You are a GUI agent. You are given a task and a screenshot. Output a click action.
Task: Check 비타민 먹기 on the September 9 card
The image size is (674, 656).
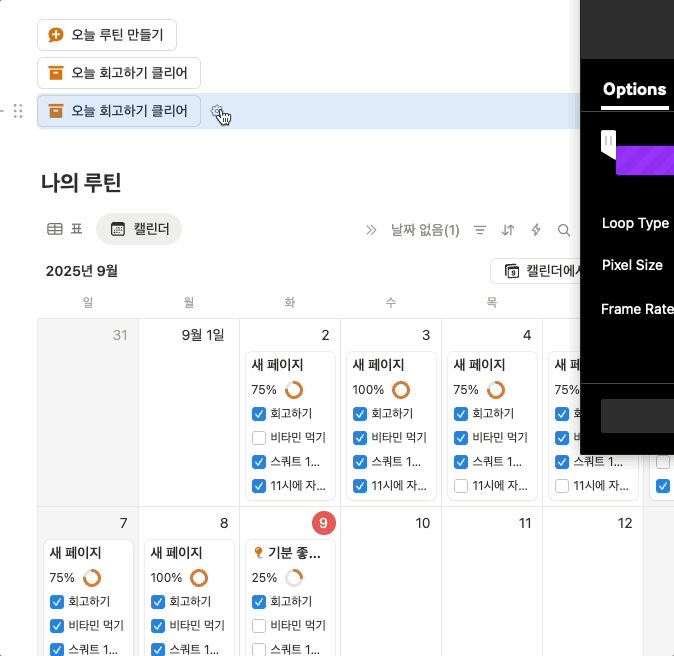click(x=259, y=625)
